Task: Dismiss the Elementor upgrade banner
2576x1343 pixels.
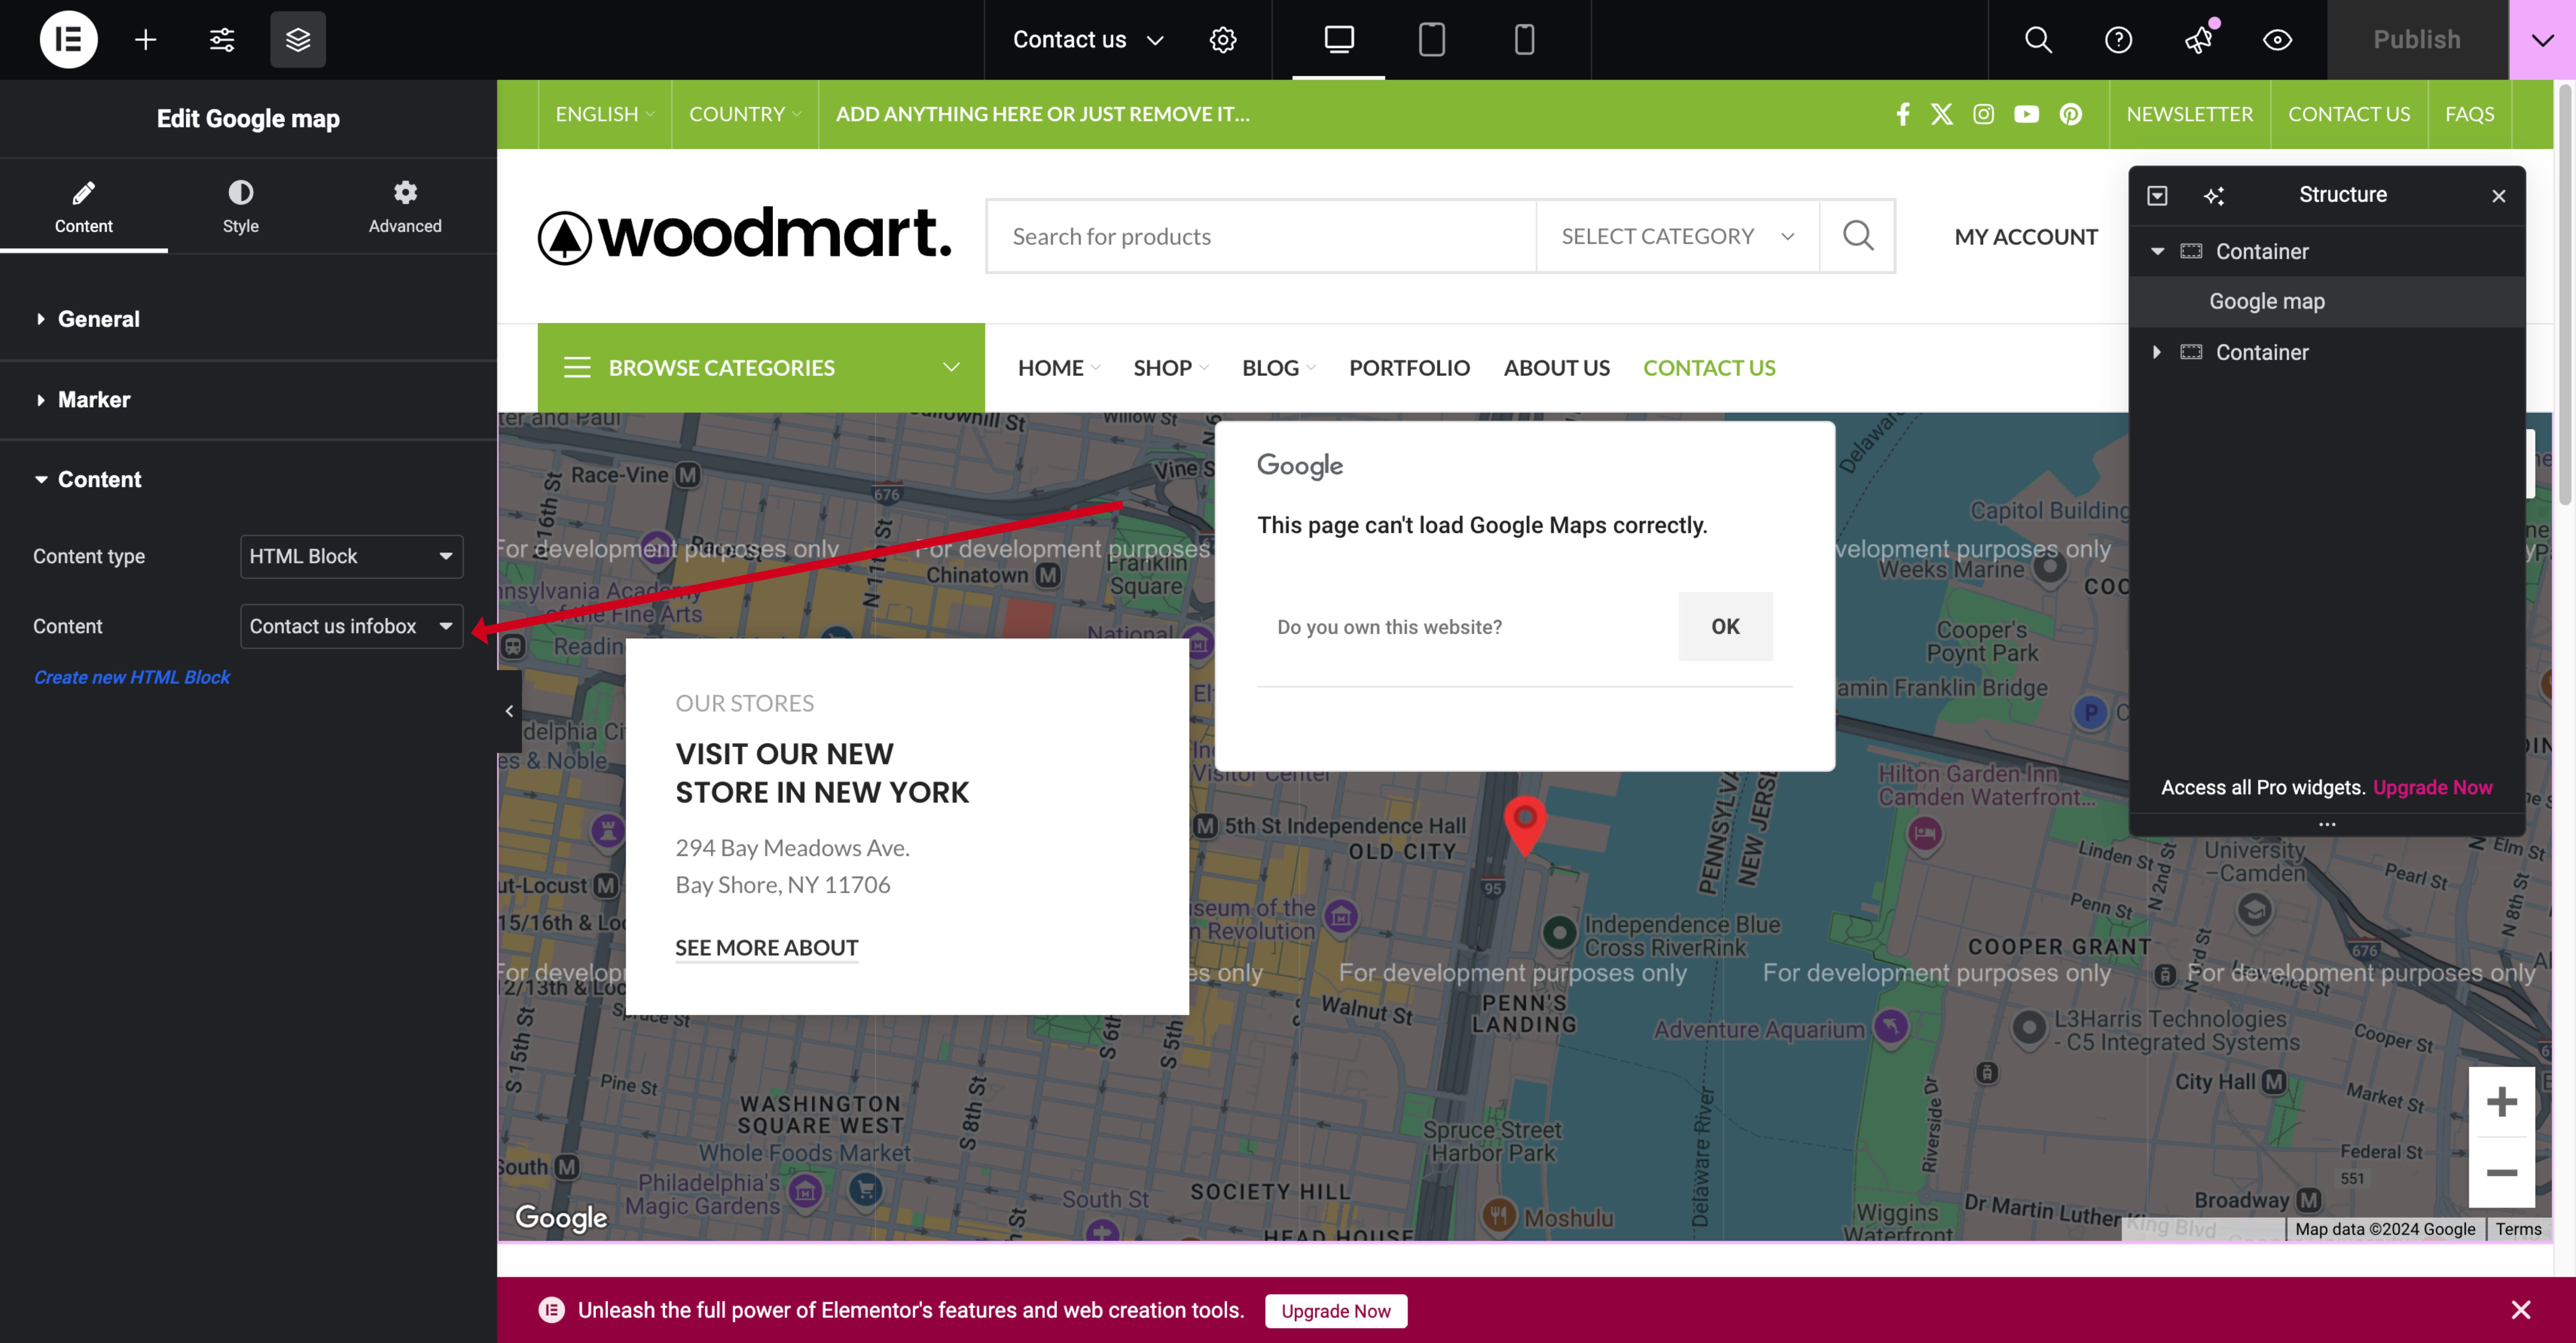Action: pyautogui.click(x=2521, y=1310)
